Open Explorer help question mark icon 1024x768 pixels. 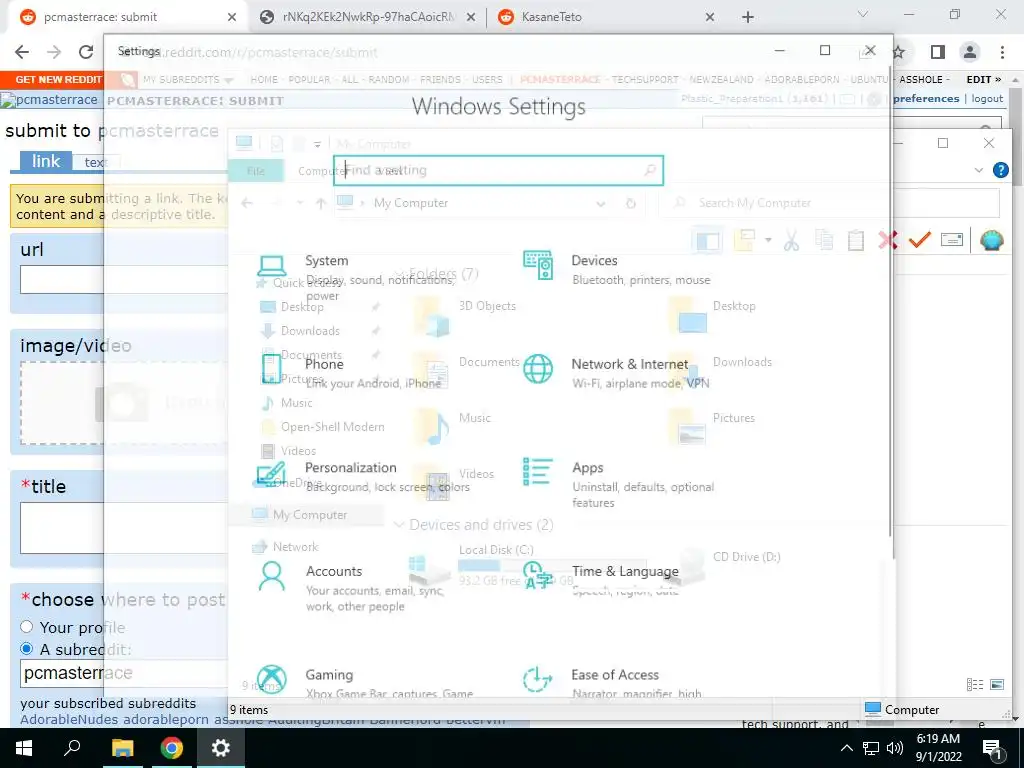click(1000, 170)
